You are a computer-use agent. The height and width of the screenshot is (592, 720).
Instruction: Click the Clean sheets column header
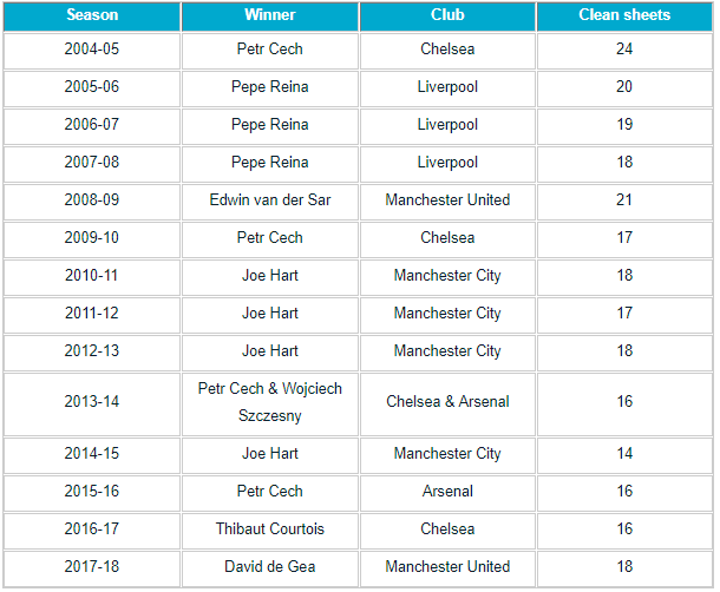pos(624,15)
